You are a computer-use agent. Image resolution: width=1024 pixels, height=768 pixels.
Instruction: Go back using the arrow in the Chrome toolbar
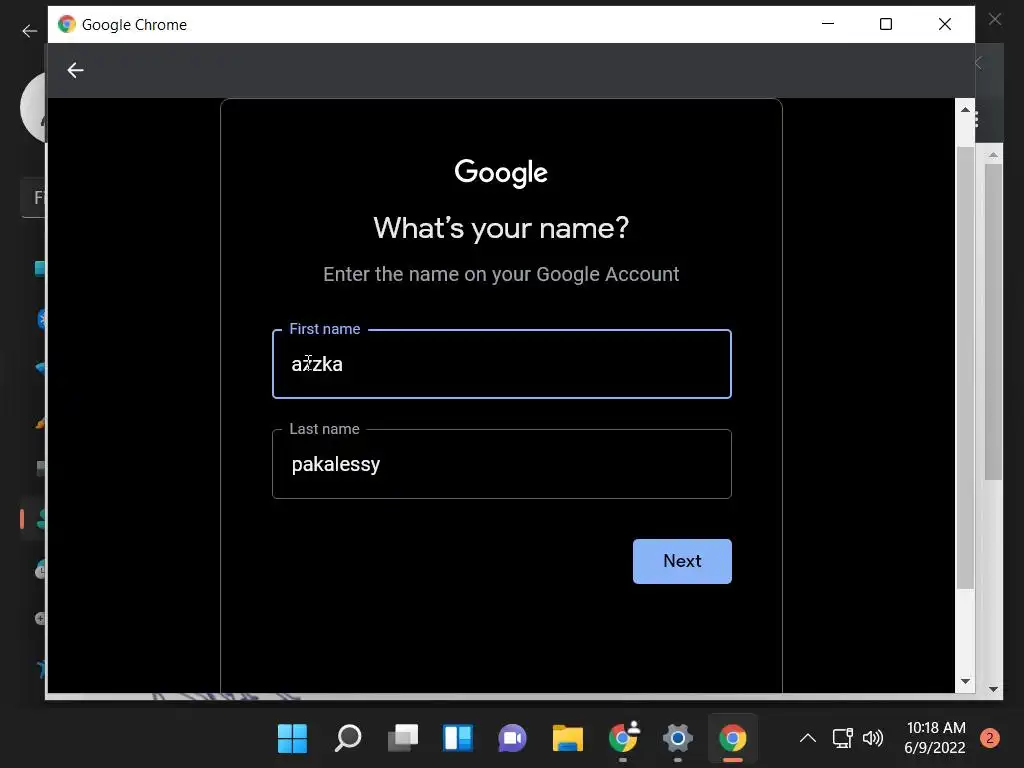[x=75, y=70]
